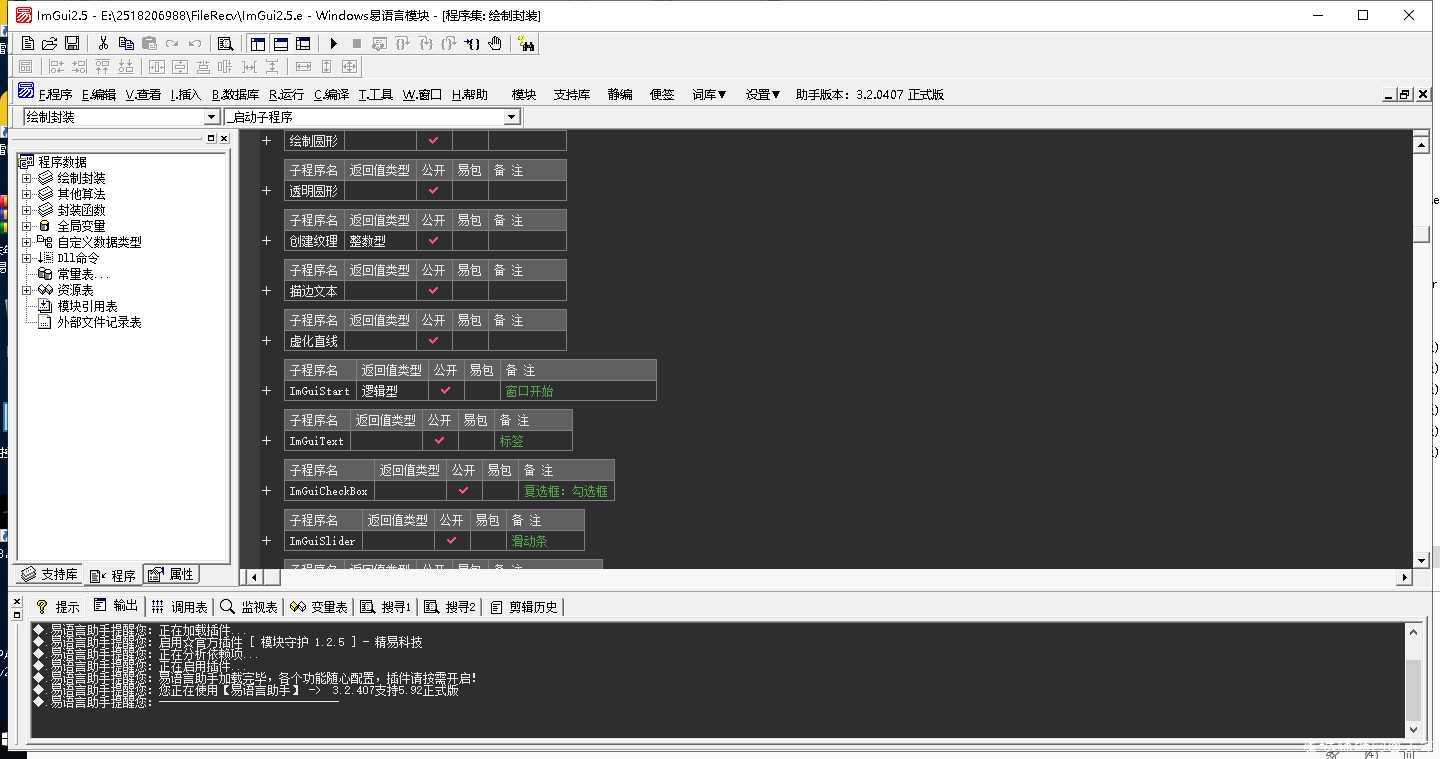The image size is (1440, 759).
Task: Open the E.编辑 menu
Action: point(99,95)
